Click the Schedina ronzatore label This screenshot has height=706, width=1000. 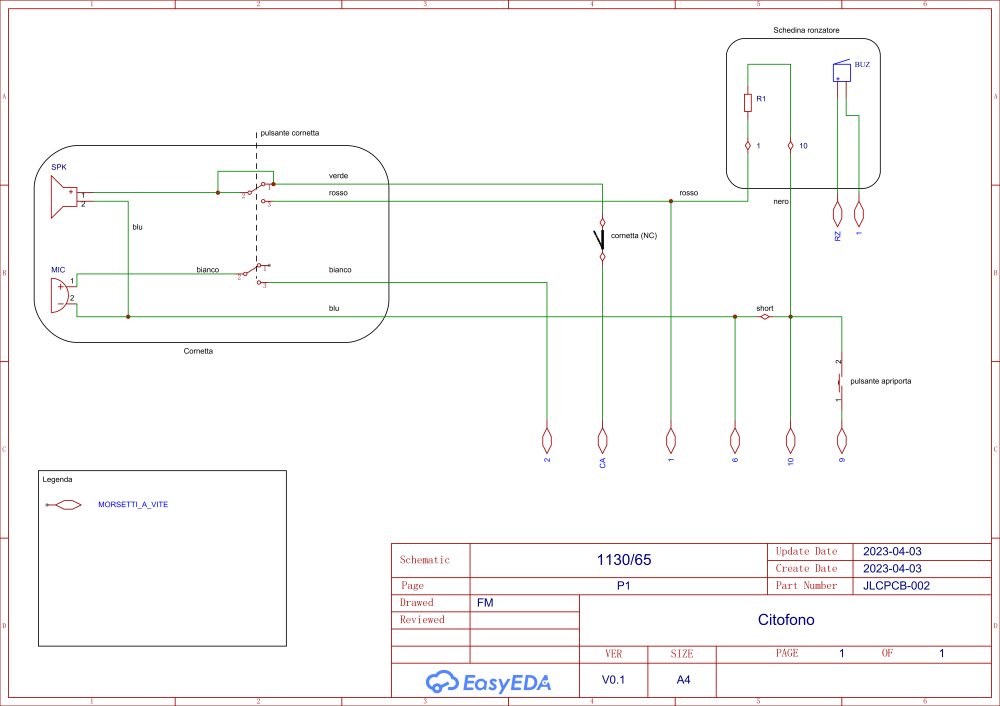coord(806,30)
